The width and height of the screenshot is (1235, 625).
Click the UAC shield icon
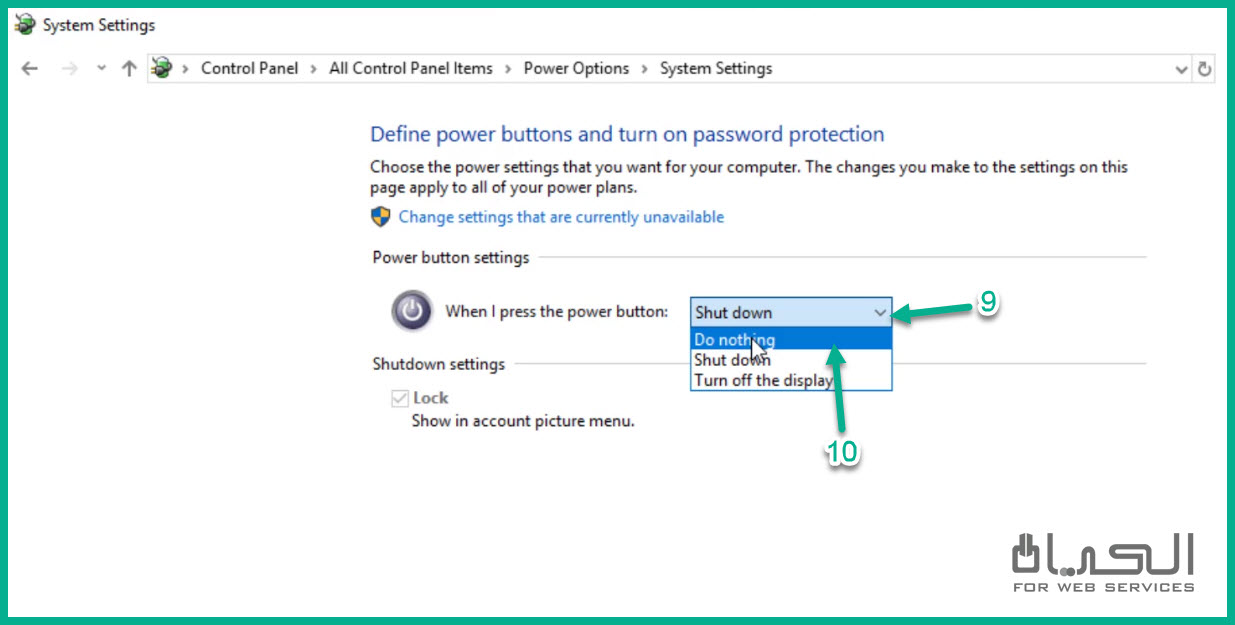(381, 217)
